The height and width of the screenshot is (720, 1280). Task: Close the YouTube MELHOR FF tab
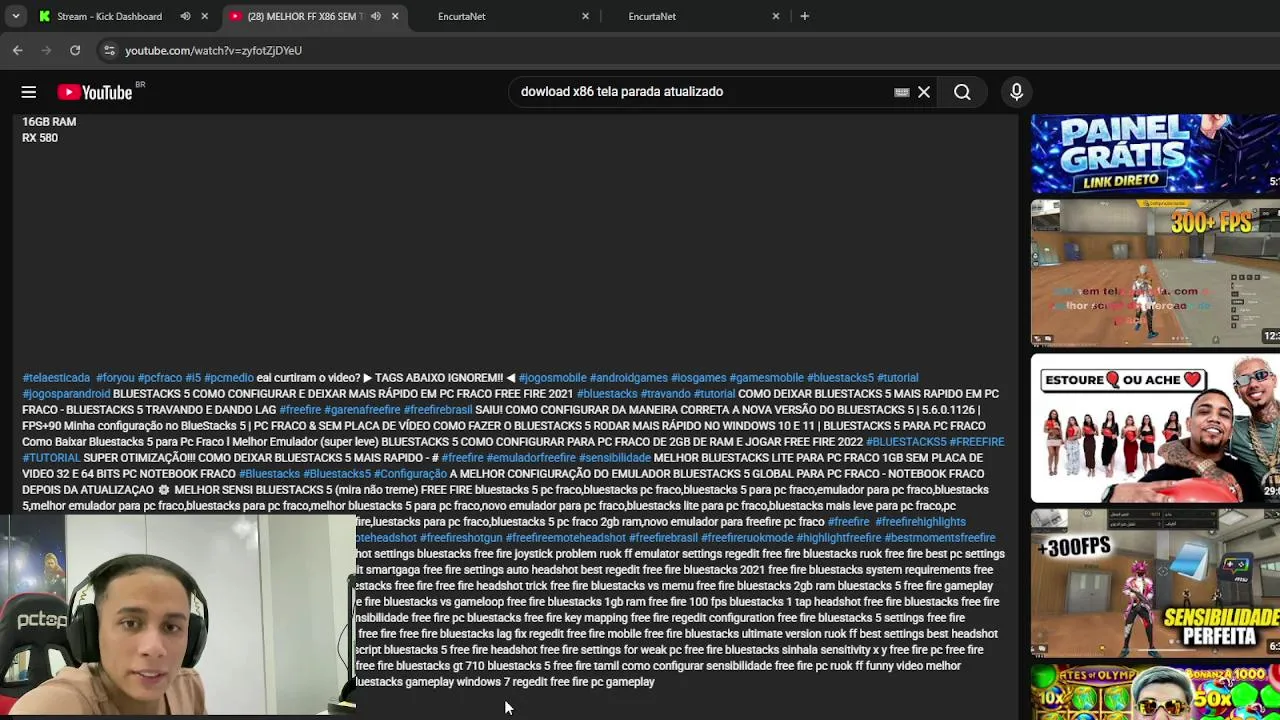pyautogui.click(x=395, y=16)
